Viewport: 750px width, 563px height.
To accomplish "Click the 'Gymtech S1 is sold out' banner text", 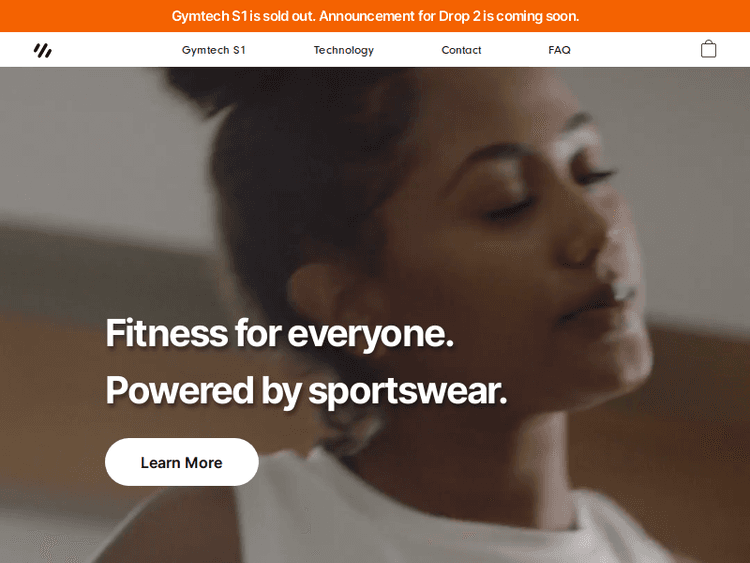I will [x=243, y=16].
